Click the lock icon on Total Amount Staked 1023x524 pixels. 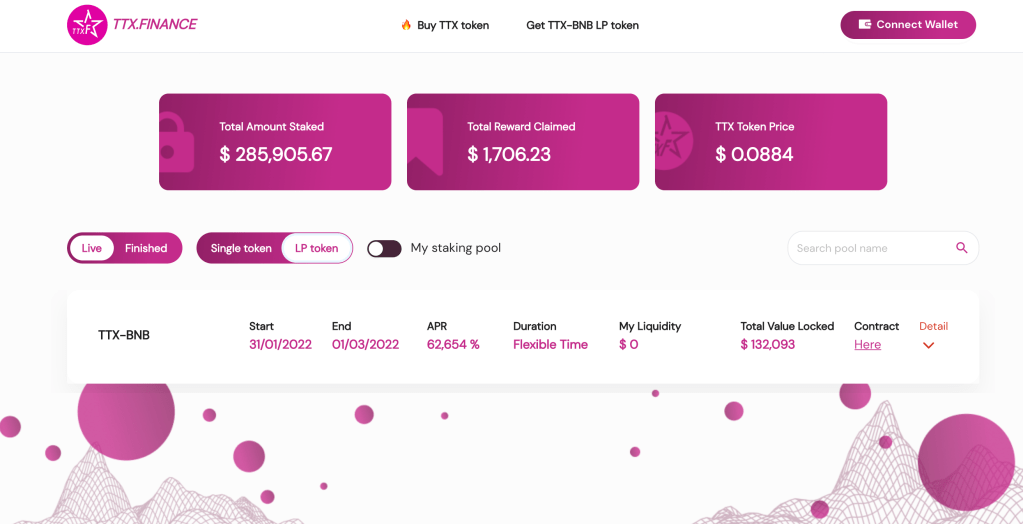click(177, 142)
